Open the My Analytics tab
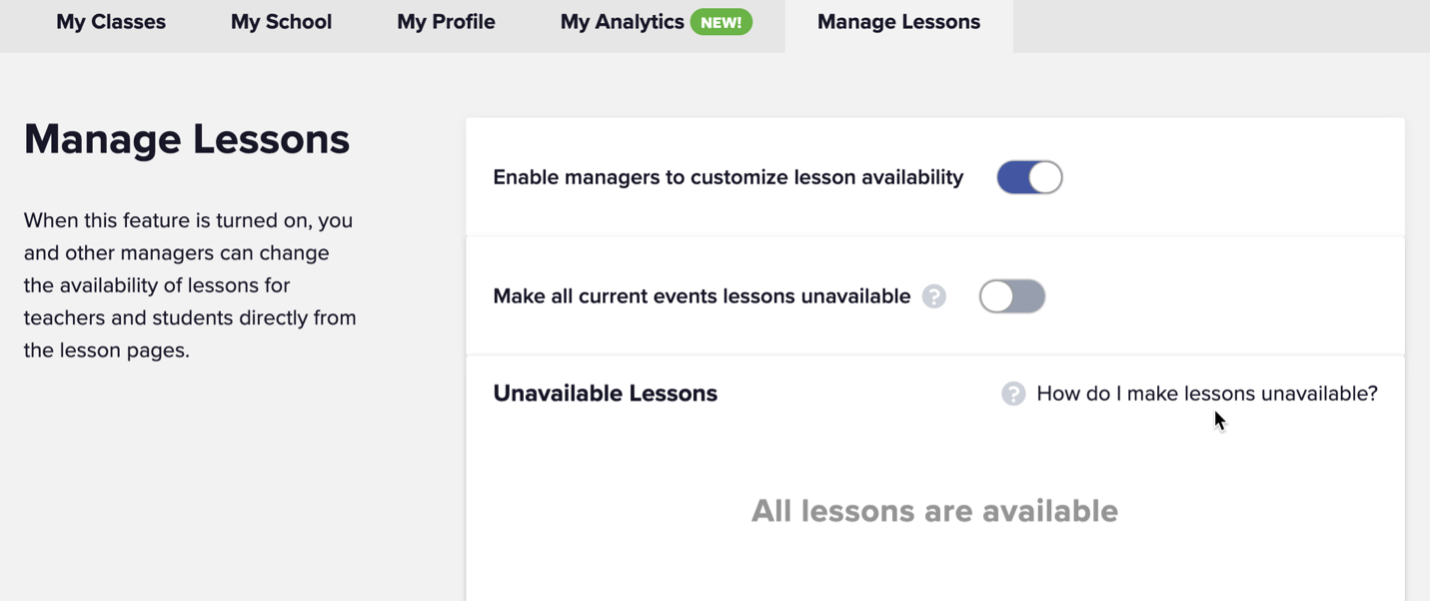This screenshot has width=1430, height=605. click(x=622, y=22)
